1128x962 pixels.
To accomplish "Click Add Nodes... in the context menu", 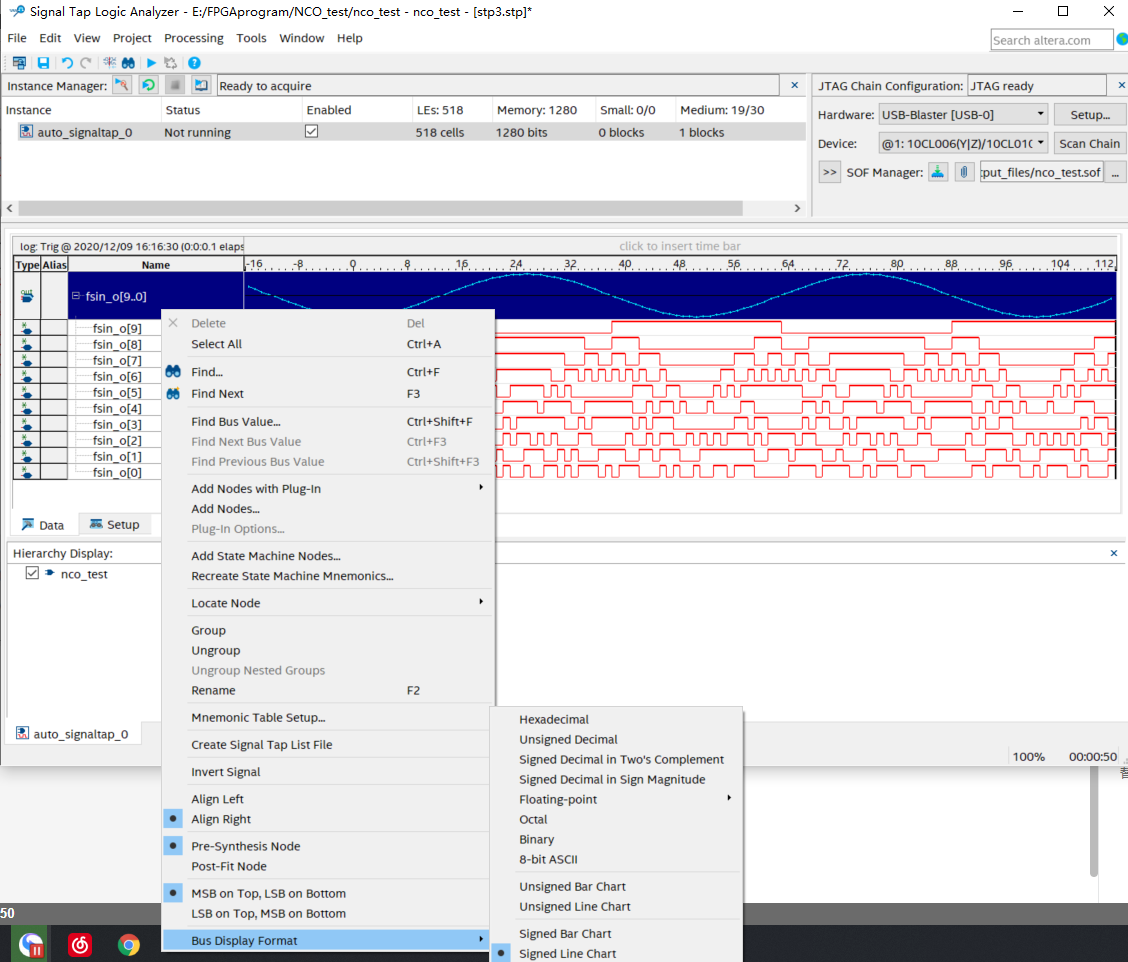I will click(225, 509).
